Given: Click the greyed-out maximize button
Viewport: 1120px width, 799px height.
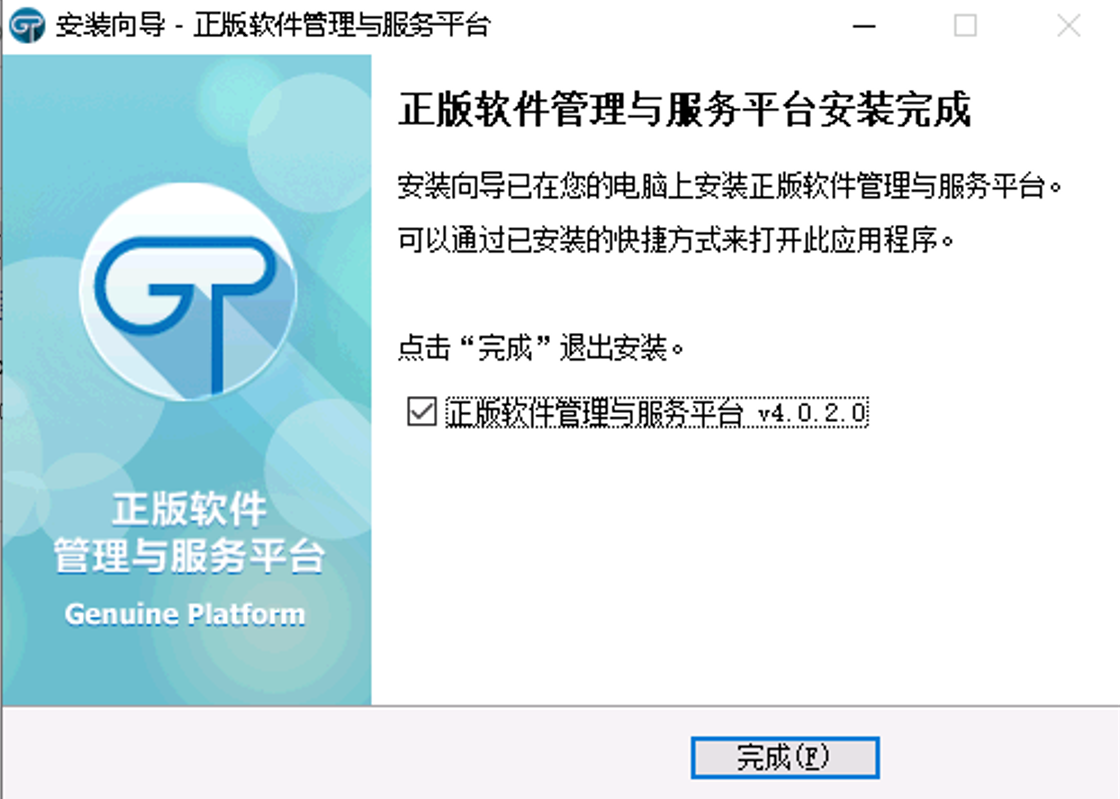Looking at the screenshot, I should [x=965, y=26].
